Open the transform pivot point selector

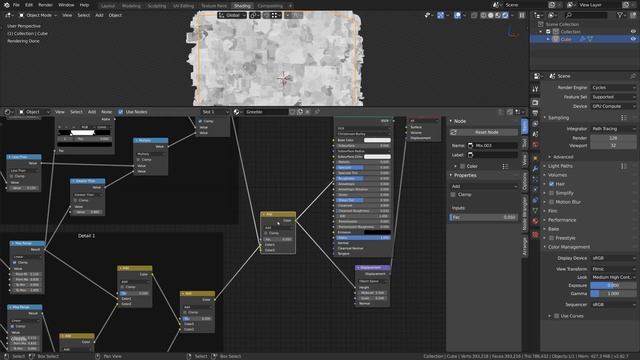tap(254, 15)
